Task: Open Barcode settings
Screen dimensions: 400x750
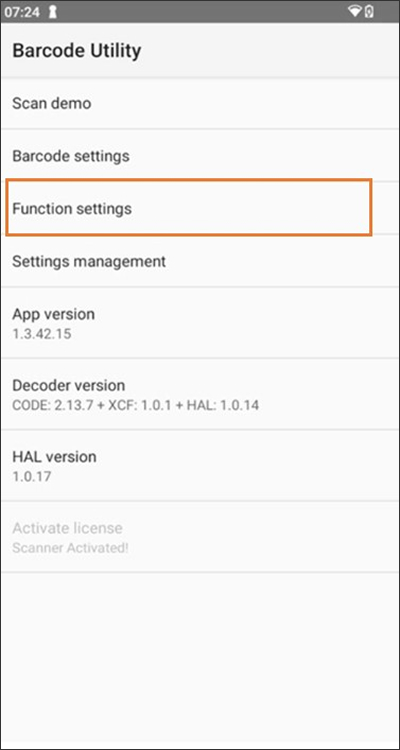Action: click(x=200, y=155)
